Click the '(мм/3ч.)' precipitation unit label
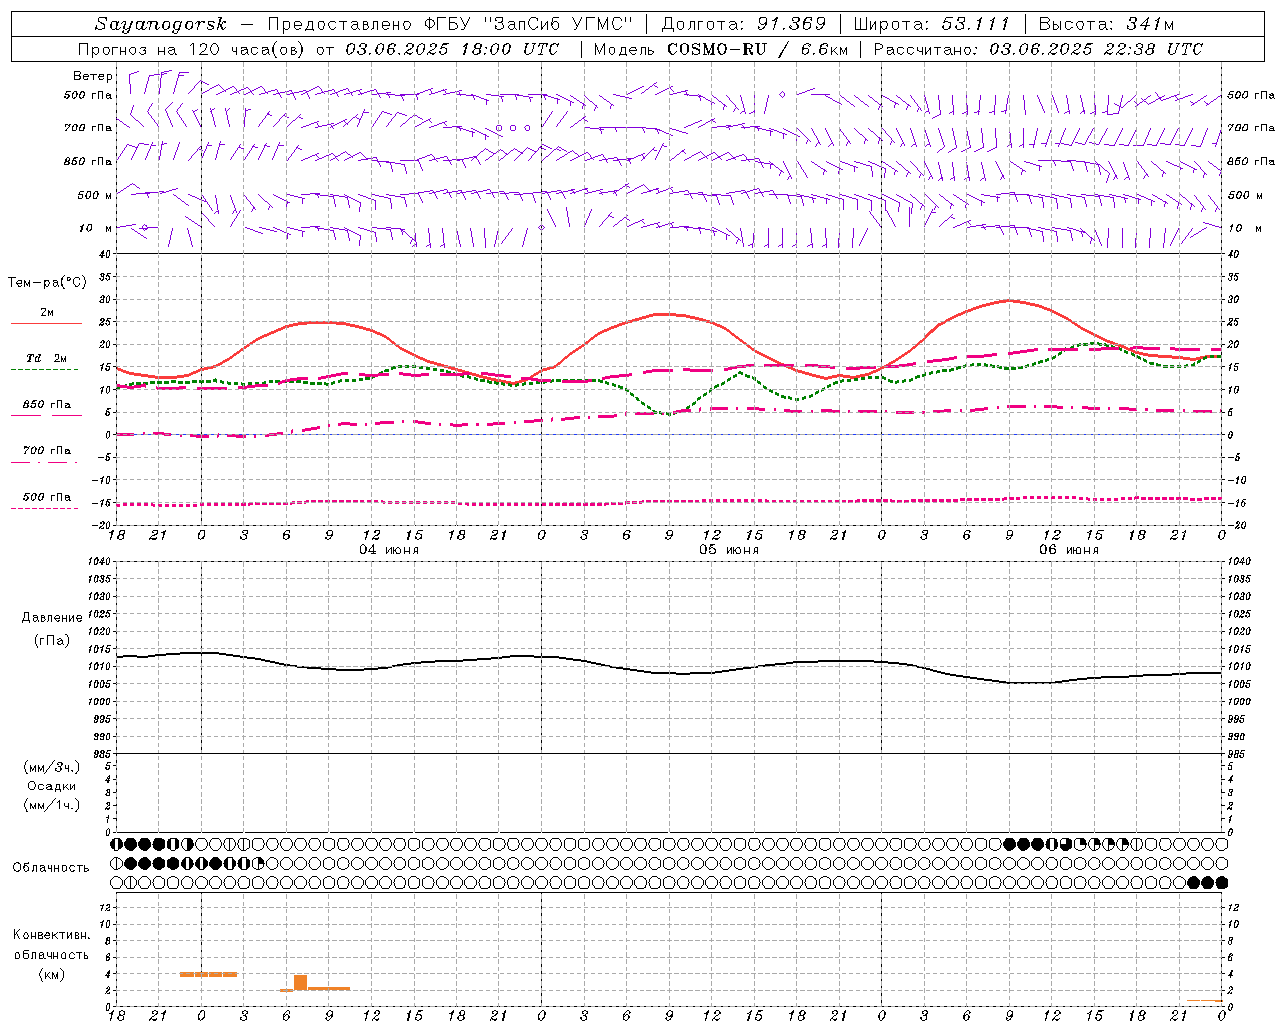The width and height of the screenshot is (1280, 1024). (x=52, y=767)
